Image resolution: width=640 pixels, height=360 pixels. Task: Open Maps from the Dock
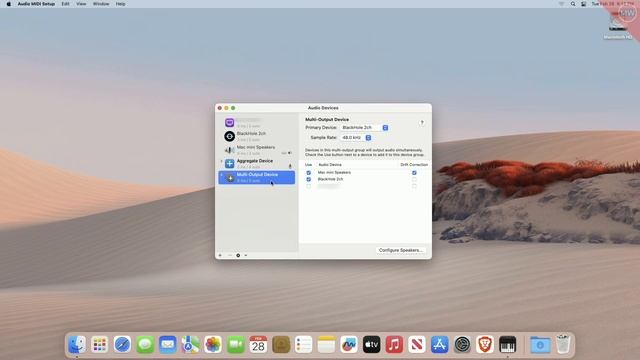(x=190, y=344)
